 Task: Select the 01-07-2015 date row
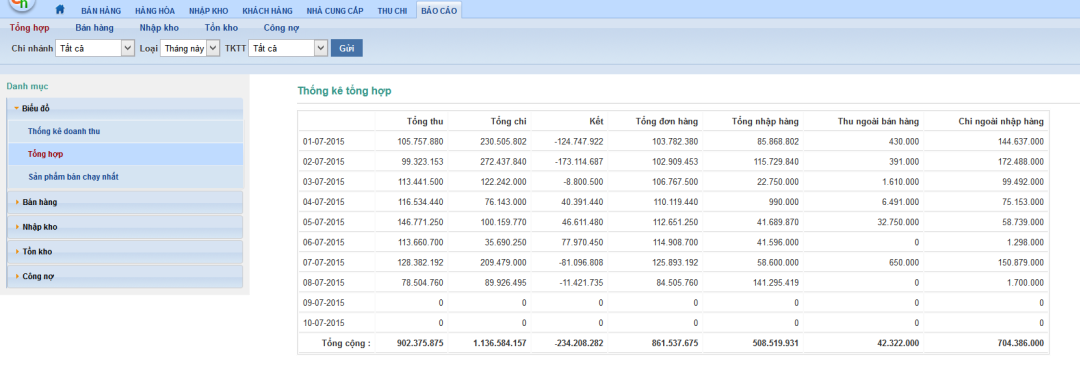pos(673,142)
